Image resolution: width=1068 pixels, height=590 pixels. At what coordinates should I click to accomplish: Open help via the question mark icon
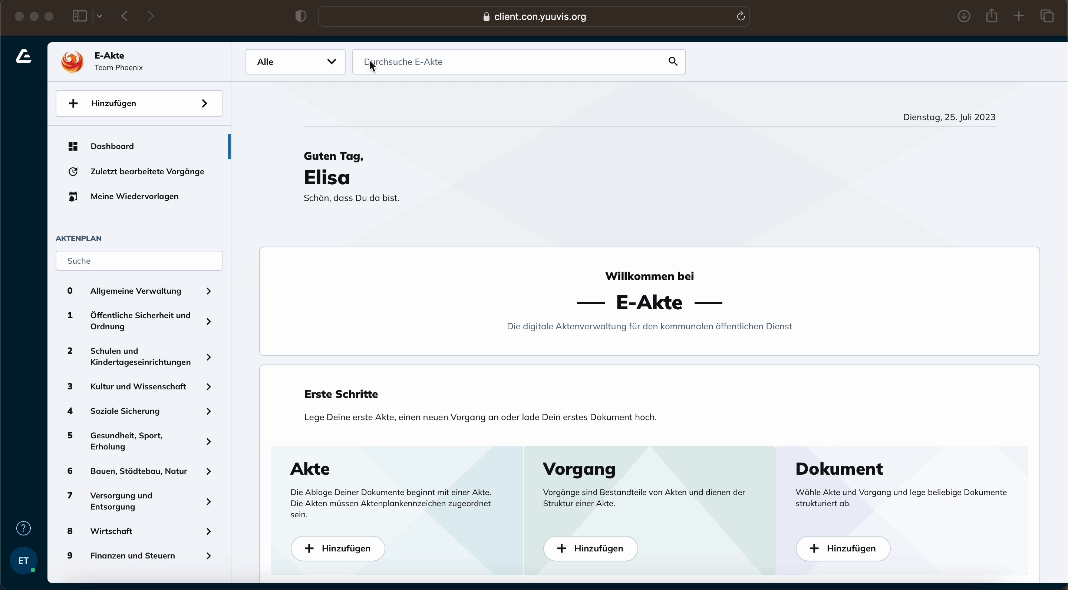click(x=23, y=528)
